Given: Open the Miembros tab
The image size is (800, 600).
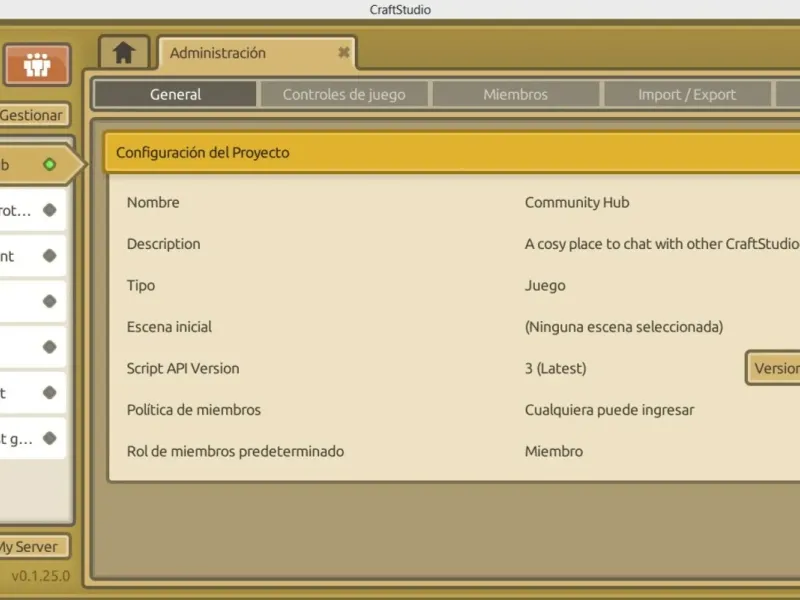Looking at the screenshot, I should coord(515,94).
